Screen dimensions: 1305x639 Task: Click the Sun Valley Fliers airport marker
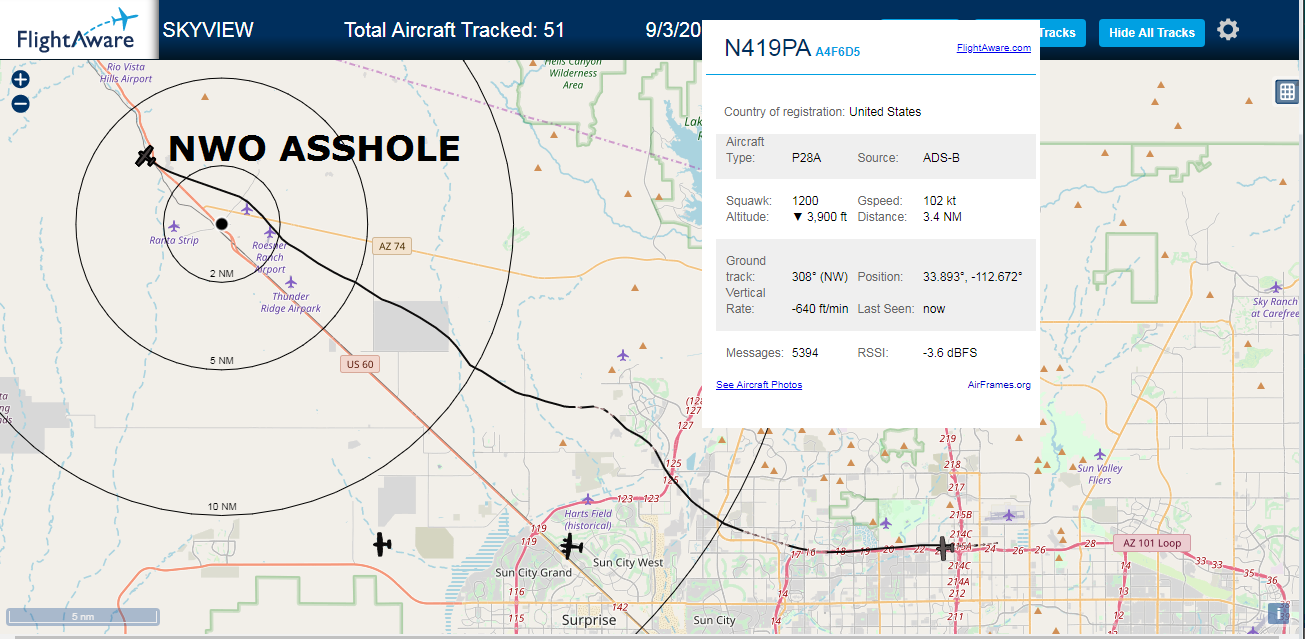1100,454
